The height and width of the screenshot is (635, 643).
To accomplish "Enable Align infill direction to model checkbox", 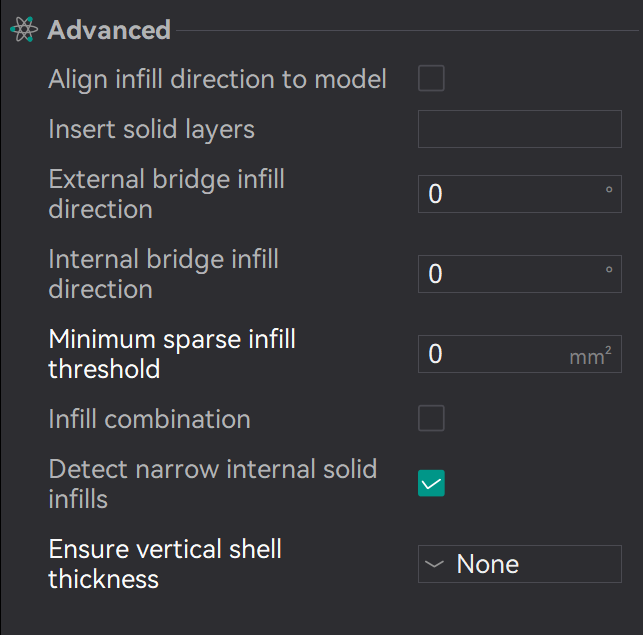I will 431,78.
